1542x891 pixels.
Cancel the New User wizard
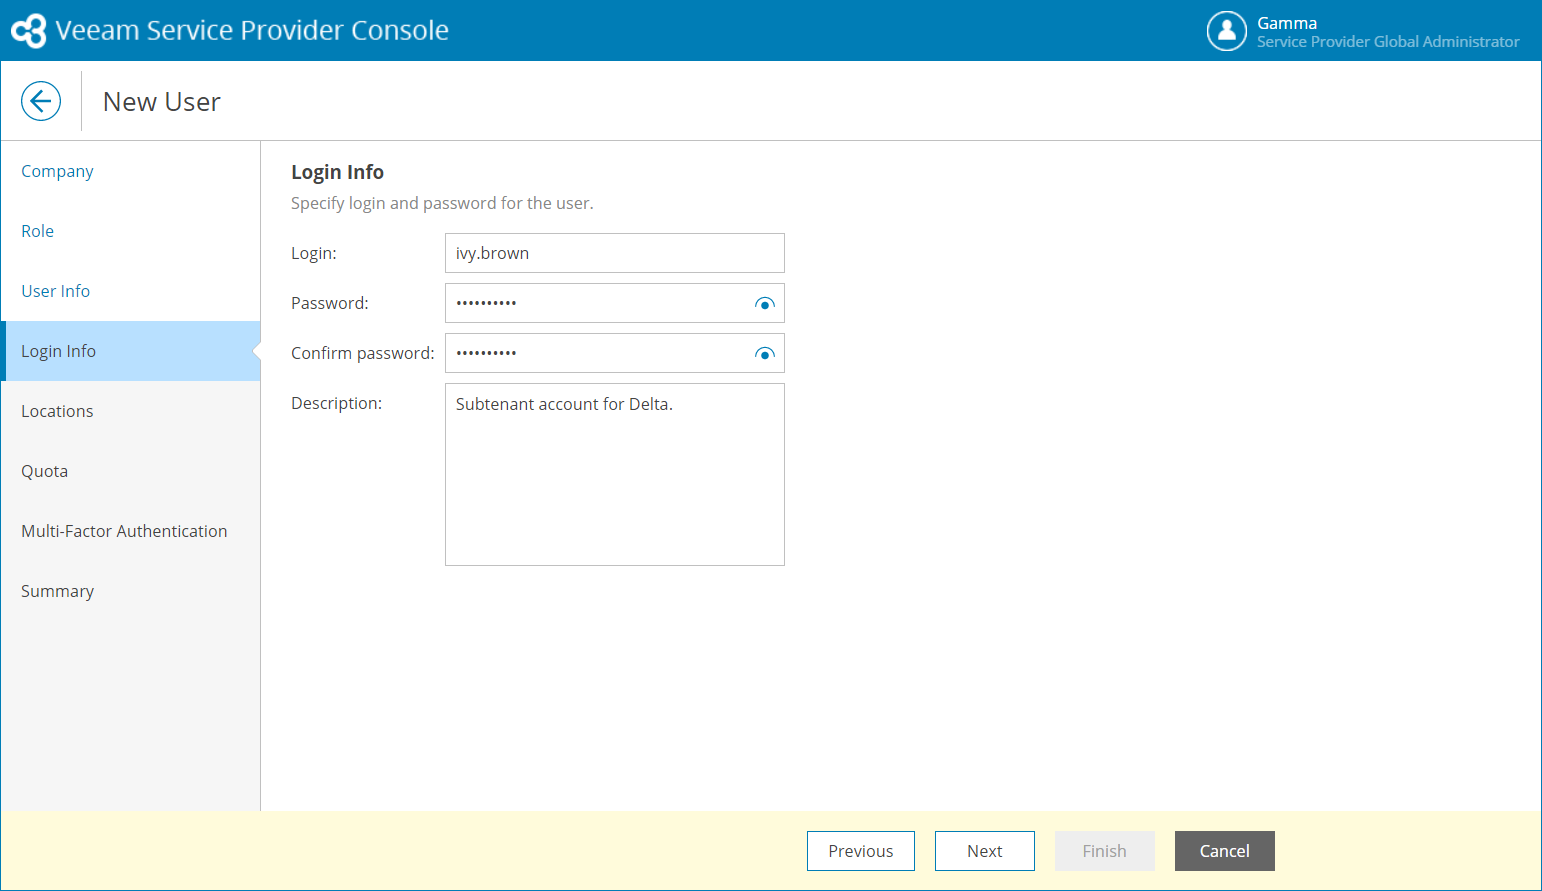coord(1224,851)
